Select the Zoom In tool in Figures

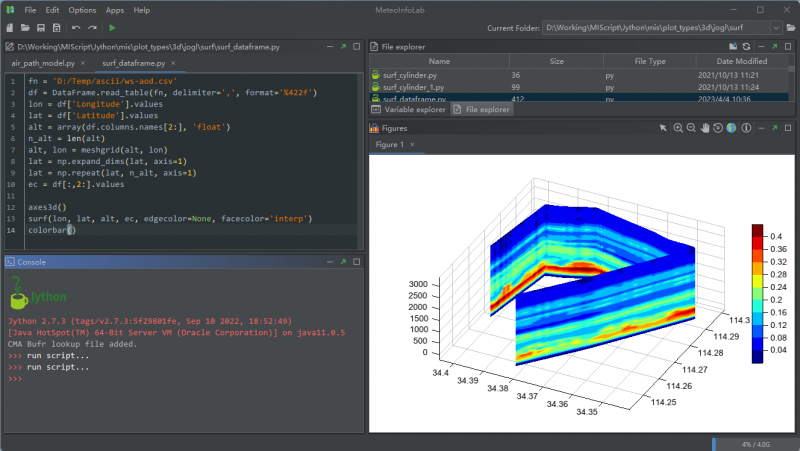677,128
